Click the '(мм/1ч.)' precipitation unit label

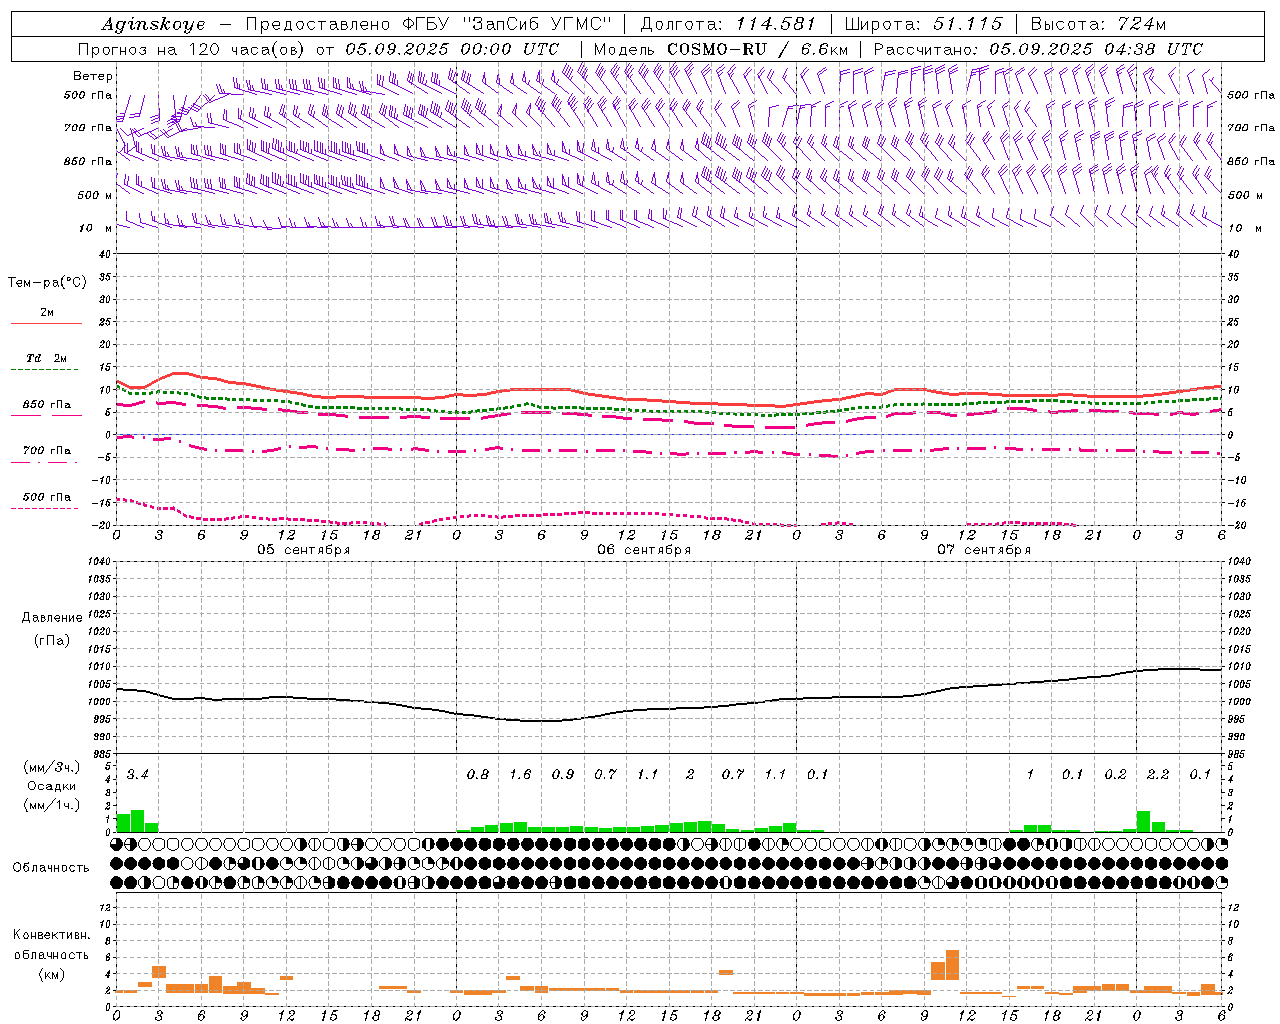[x=52, y=805]
